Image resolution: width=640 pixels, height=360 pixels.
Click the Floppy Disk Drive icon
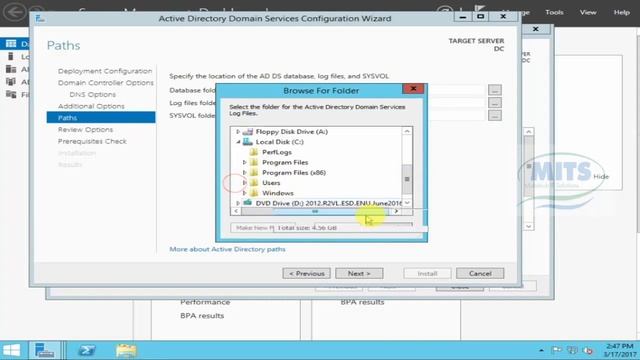[x=248, y=131]
